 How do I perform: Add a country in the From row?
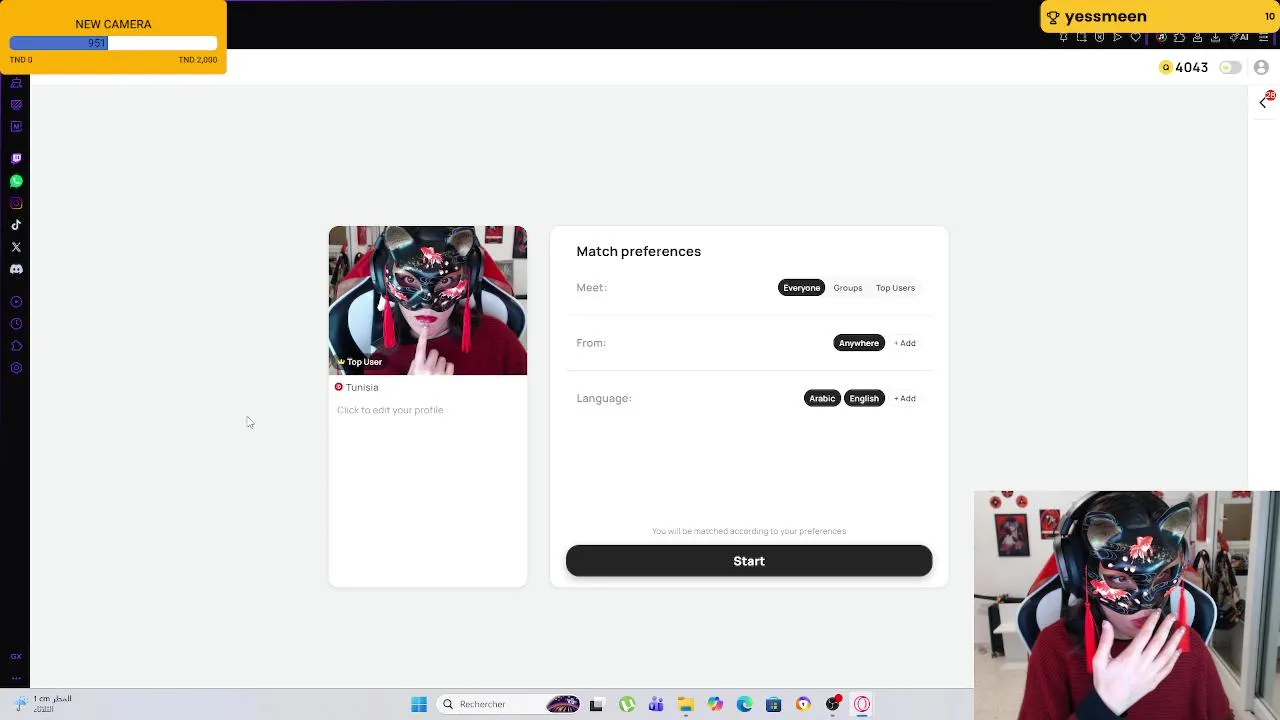(x=905, y=343)
